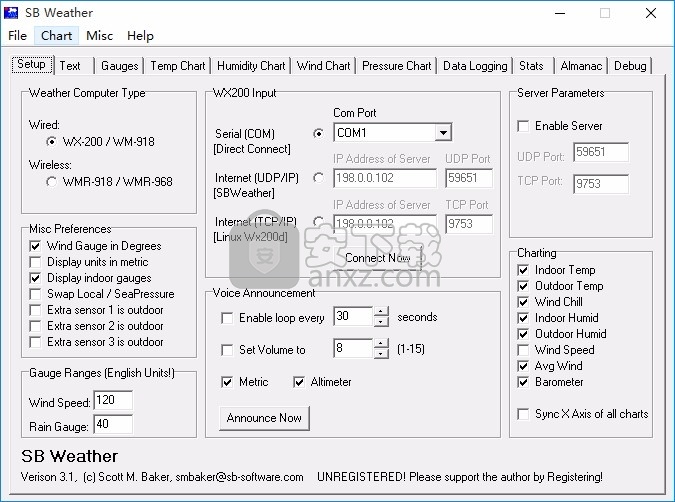The width and height of the screenshot is (675, 502).
Task: Toggle Indoor Temp charting checkbox
Action: (x=523, y=270)
